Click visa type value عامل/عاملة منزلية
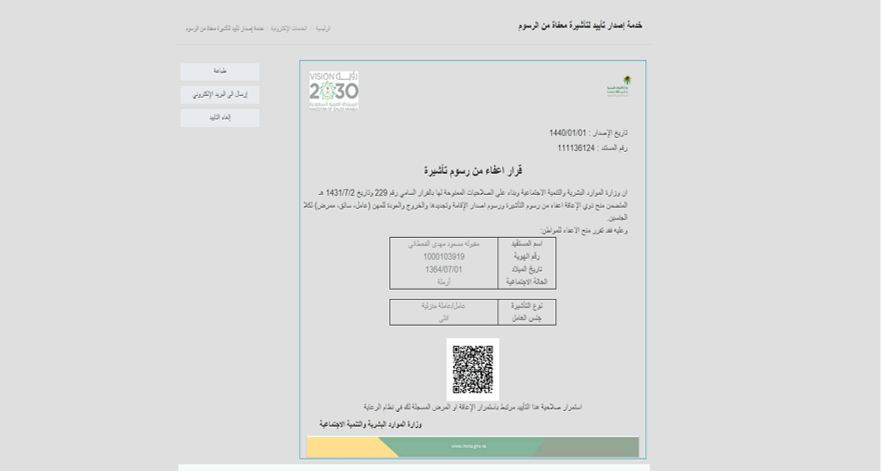The width and height of the screenshot is (881, 471). tap(444, 306)
